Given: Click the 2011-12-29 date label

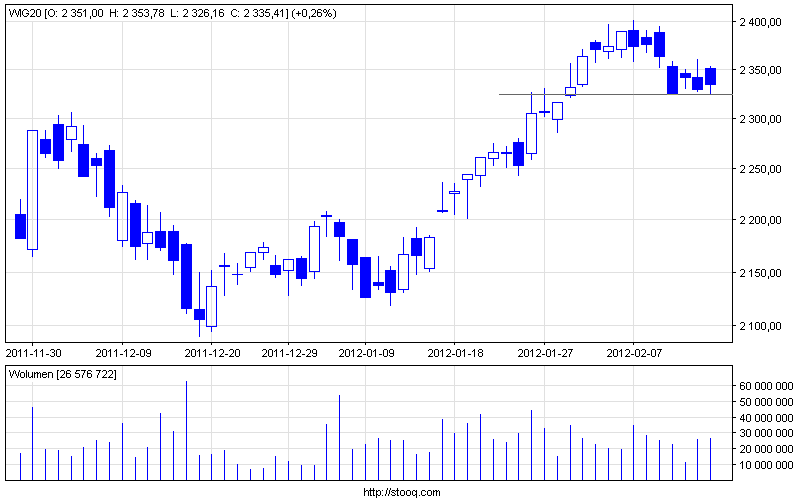Looking at the screenshot, I should point(289,353).
